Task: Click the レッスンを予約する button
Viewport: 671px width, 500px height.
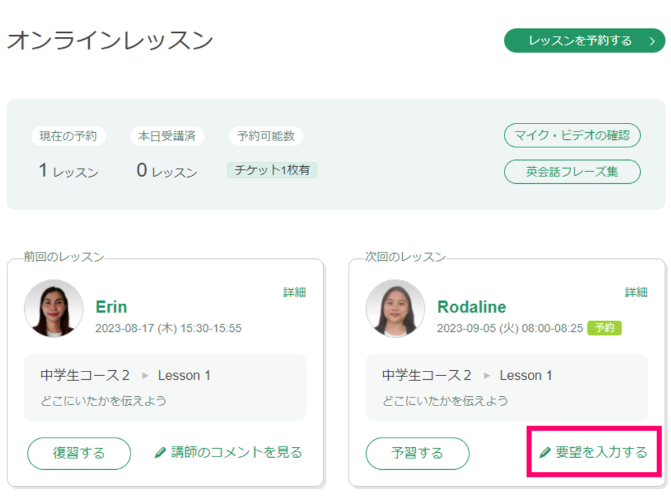Action: pyautogui.click(x=584, y=41)
